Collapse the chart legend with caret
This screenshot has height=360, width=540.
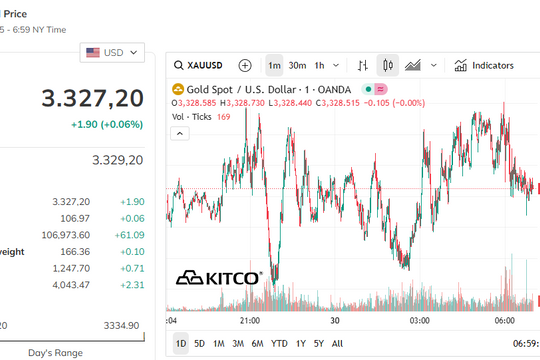(x=180, y=133)
